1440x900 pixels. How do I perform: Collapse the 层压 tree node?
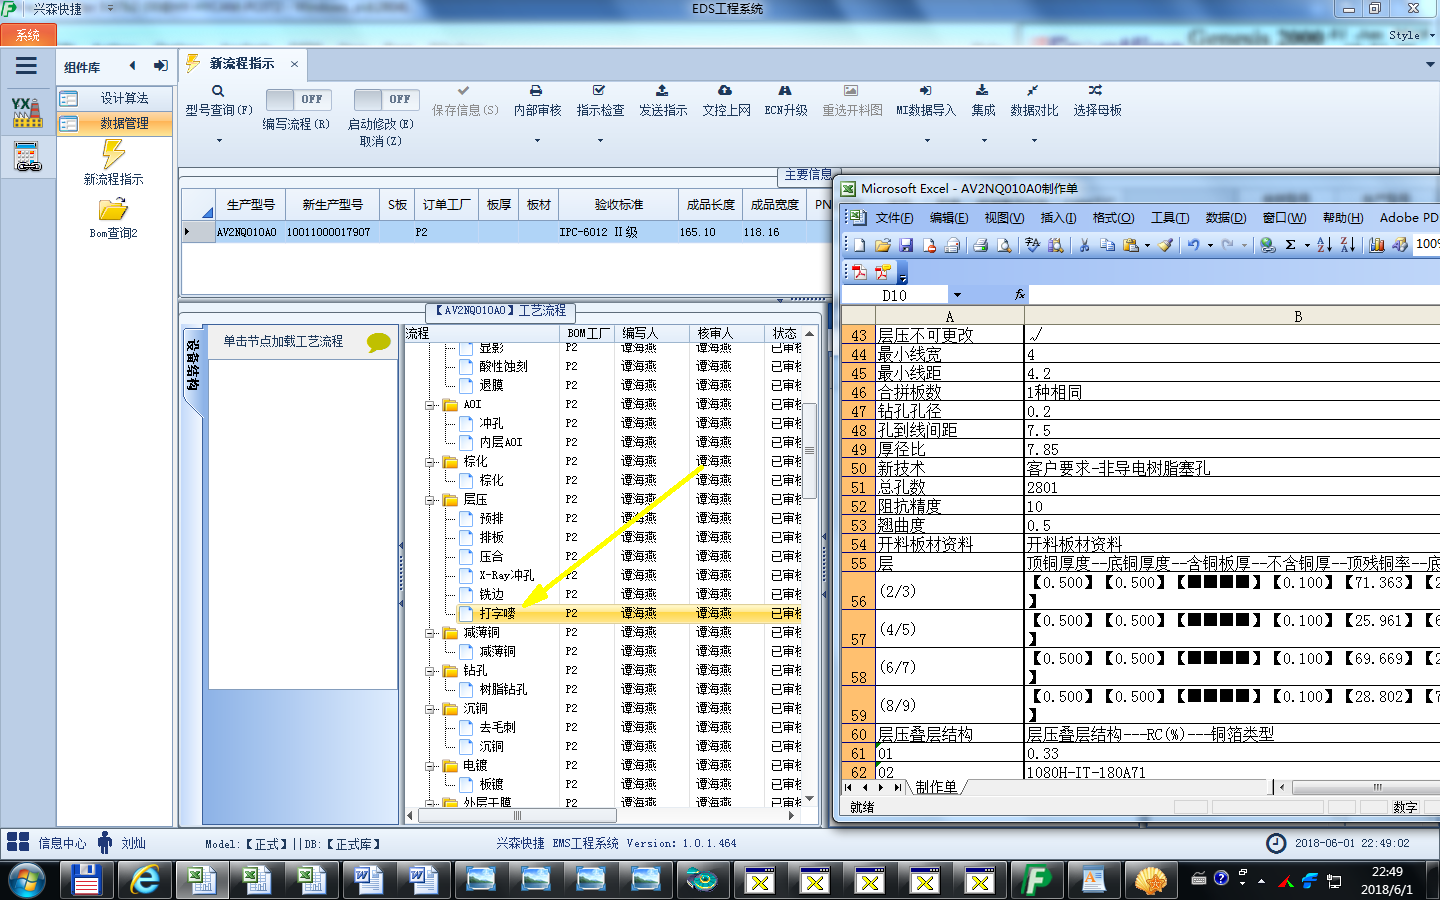[x=430, y=500]
